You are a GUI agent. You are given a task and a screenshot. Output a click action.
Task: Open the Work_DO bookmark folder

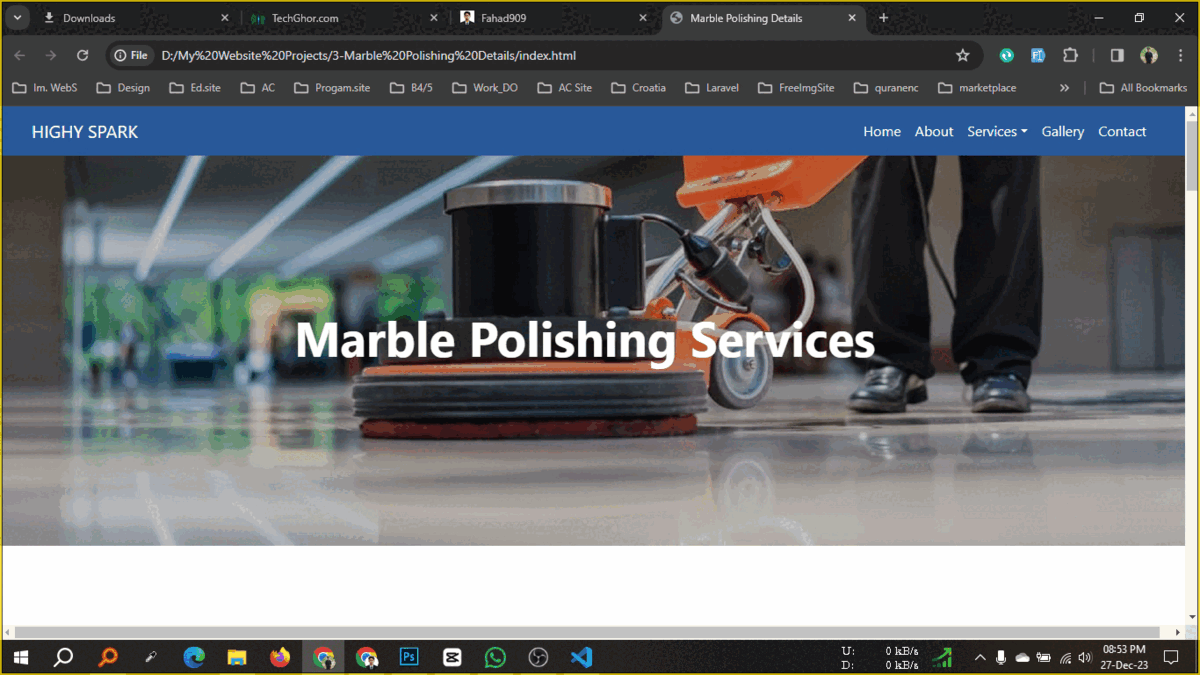[x=485, y=88]
